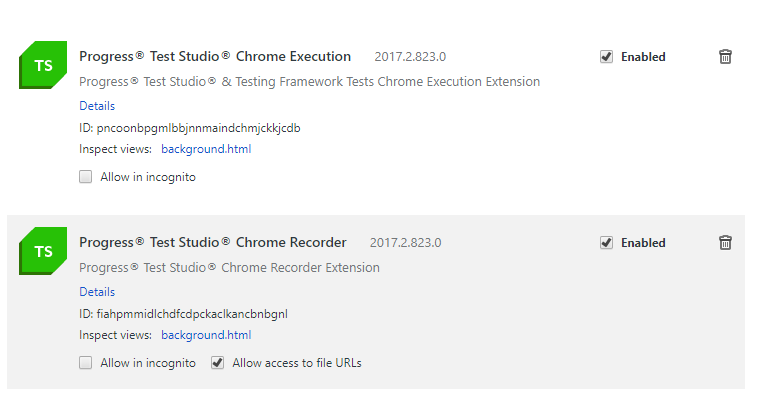Allow Chrome Execution in incognito

tap(86, 177)
